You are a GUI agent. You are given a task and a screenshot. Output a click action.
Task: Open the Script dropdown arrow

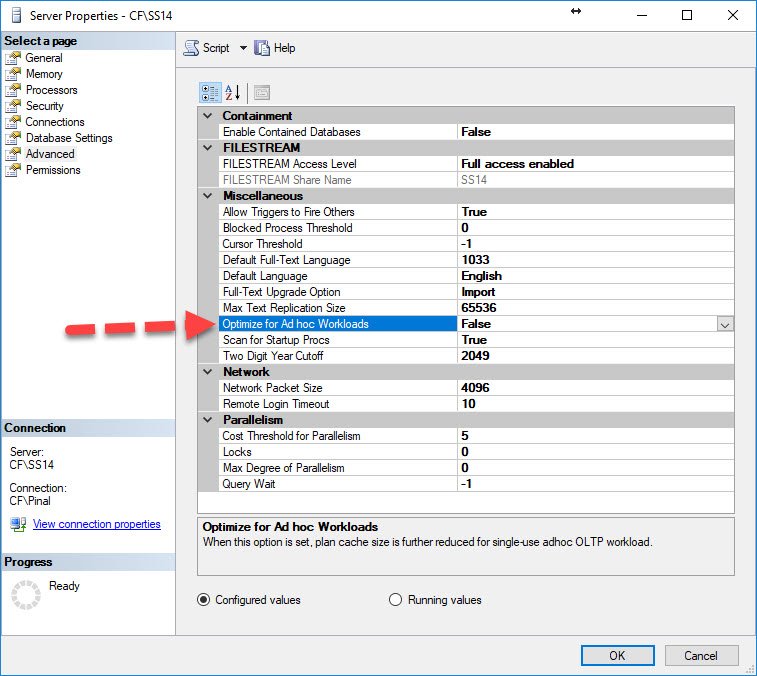pos(243,48)
